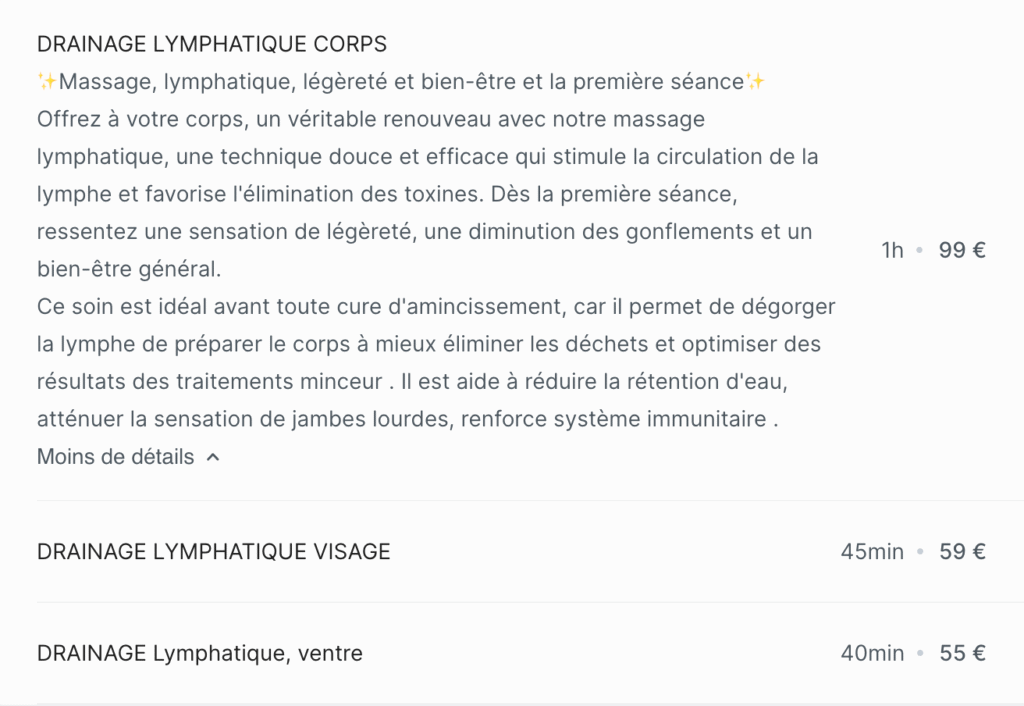Click the 1h duration label
1024x706 pixels.
(x=893, y=250)
